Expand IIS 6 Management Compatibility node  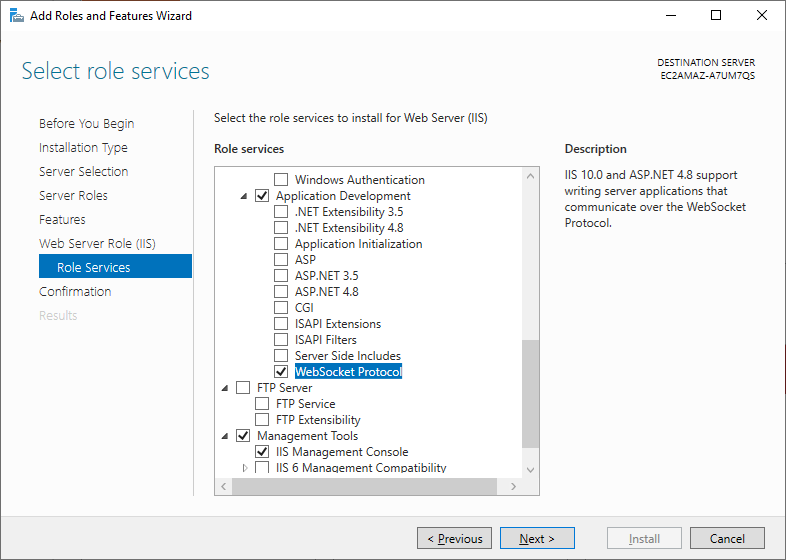(244, 468)
